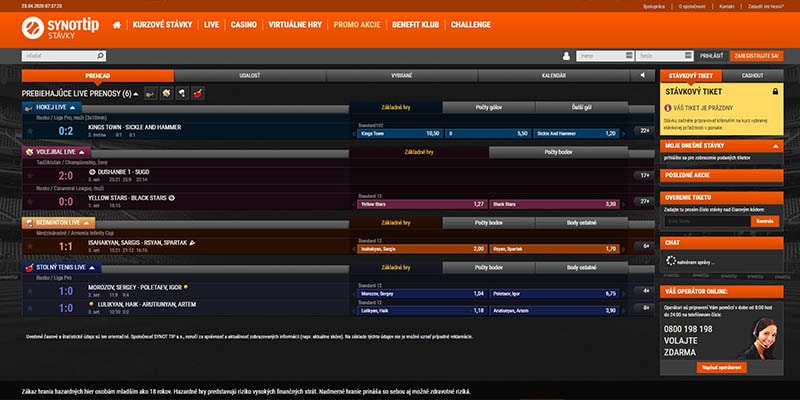Open the Live menu item

pos(211,24)
